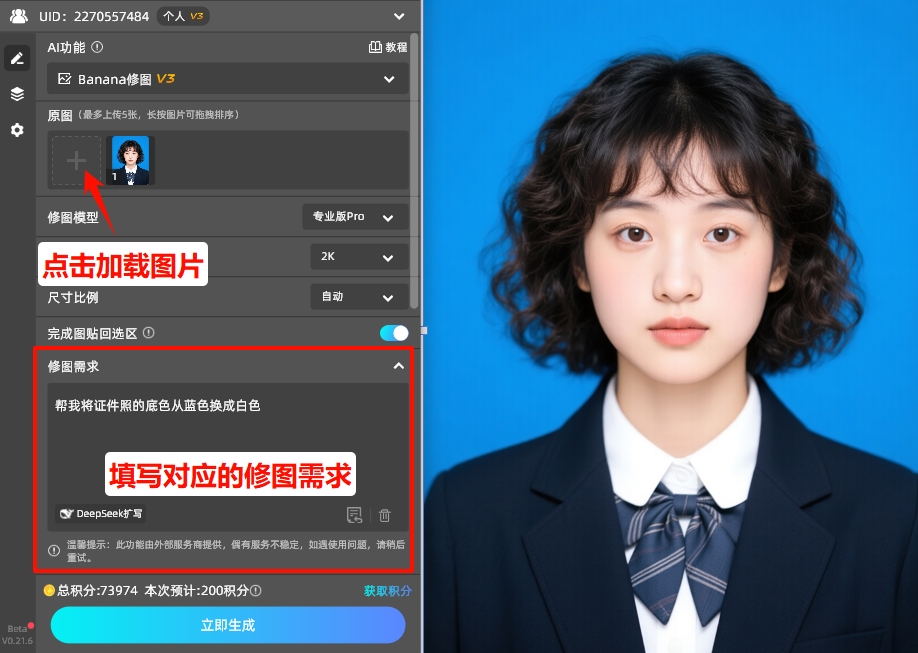The width and height of the screenshot is (918, 653).
Task: Click the 获取积分 link
Action: point(387,590)
